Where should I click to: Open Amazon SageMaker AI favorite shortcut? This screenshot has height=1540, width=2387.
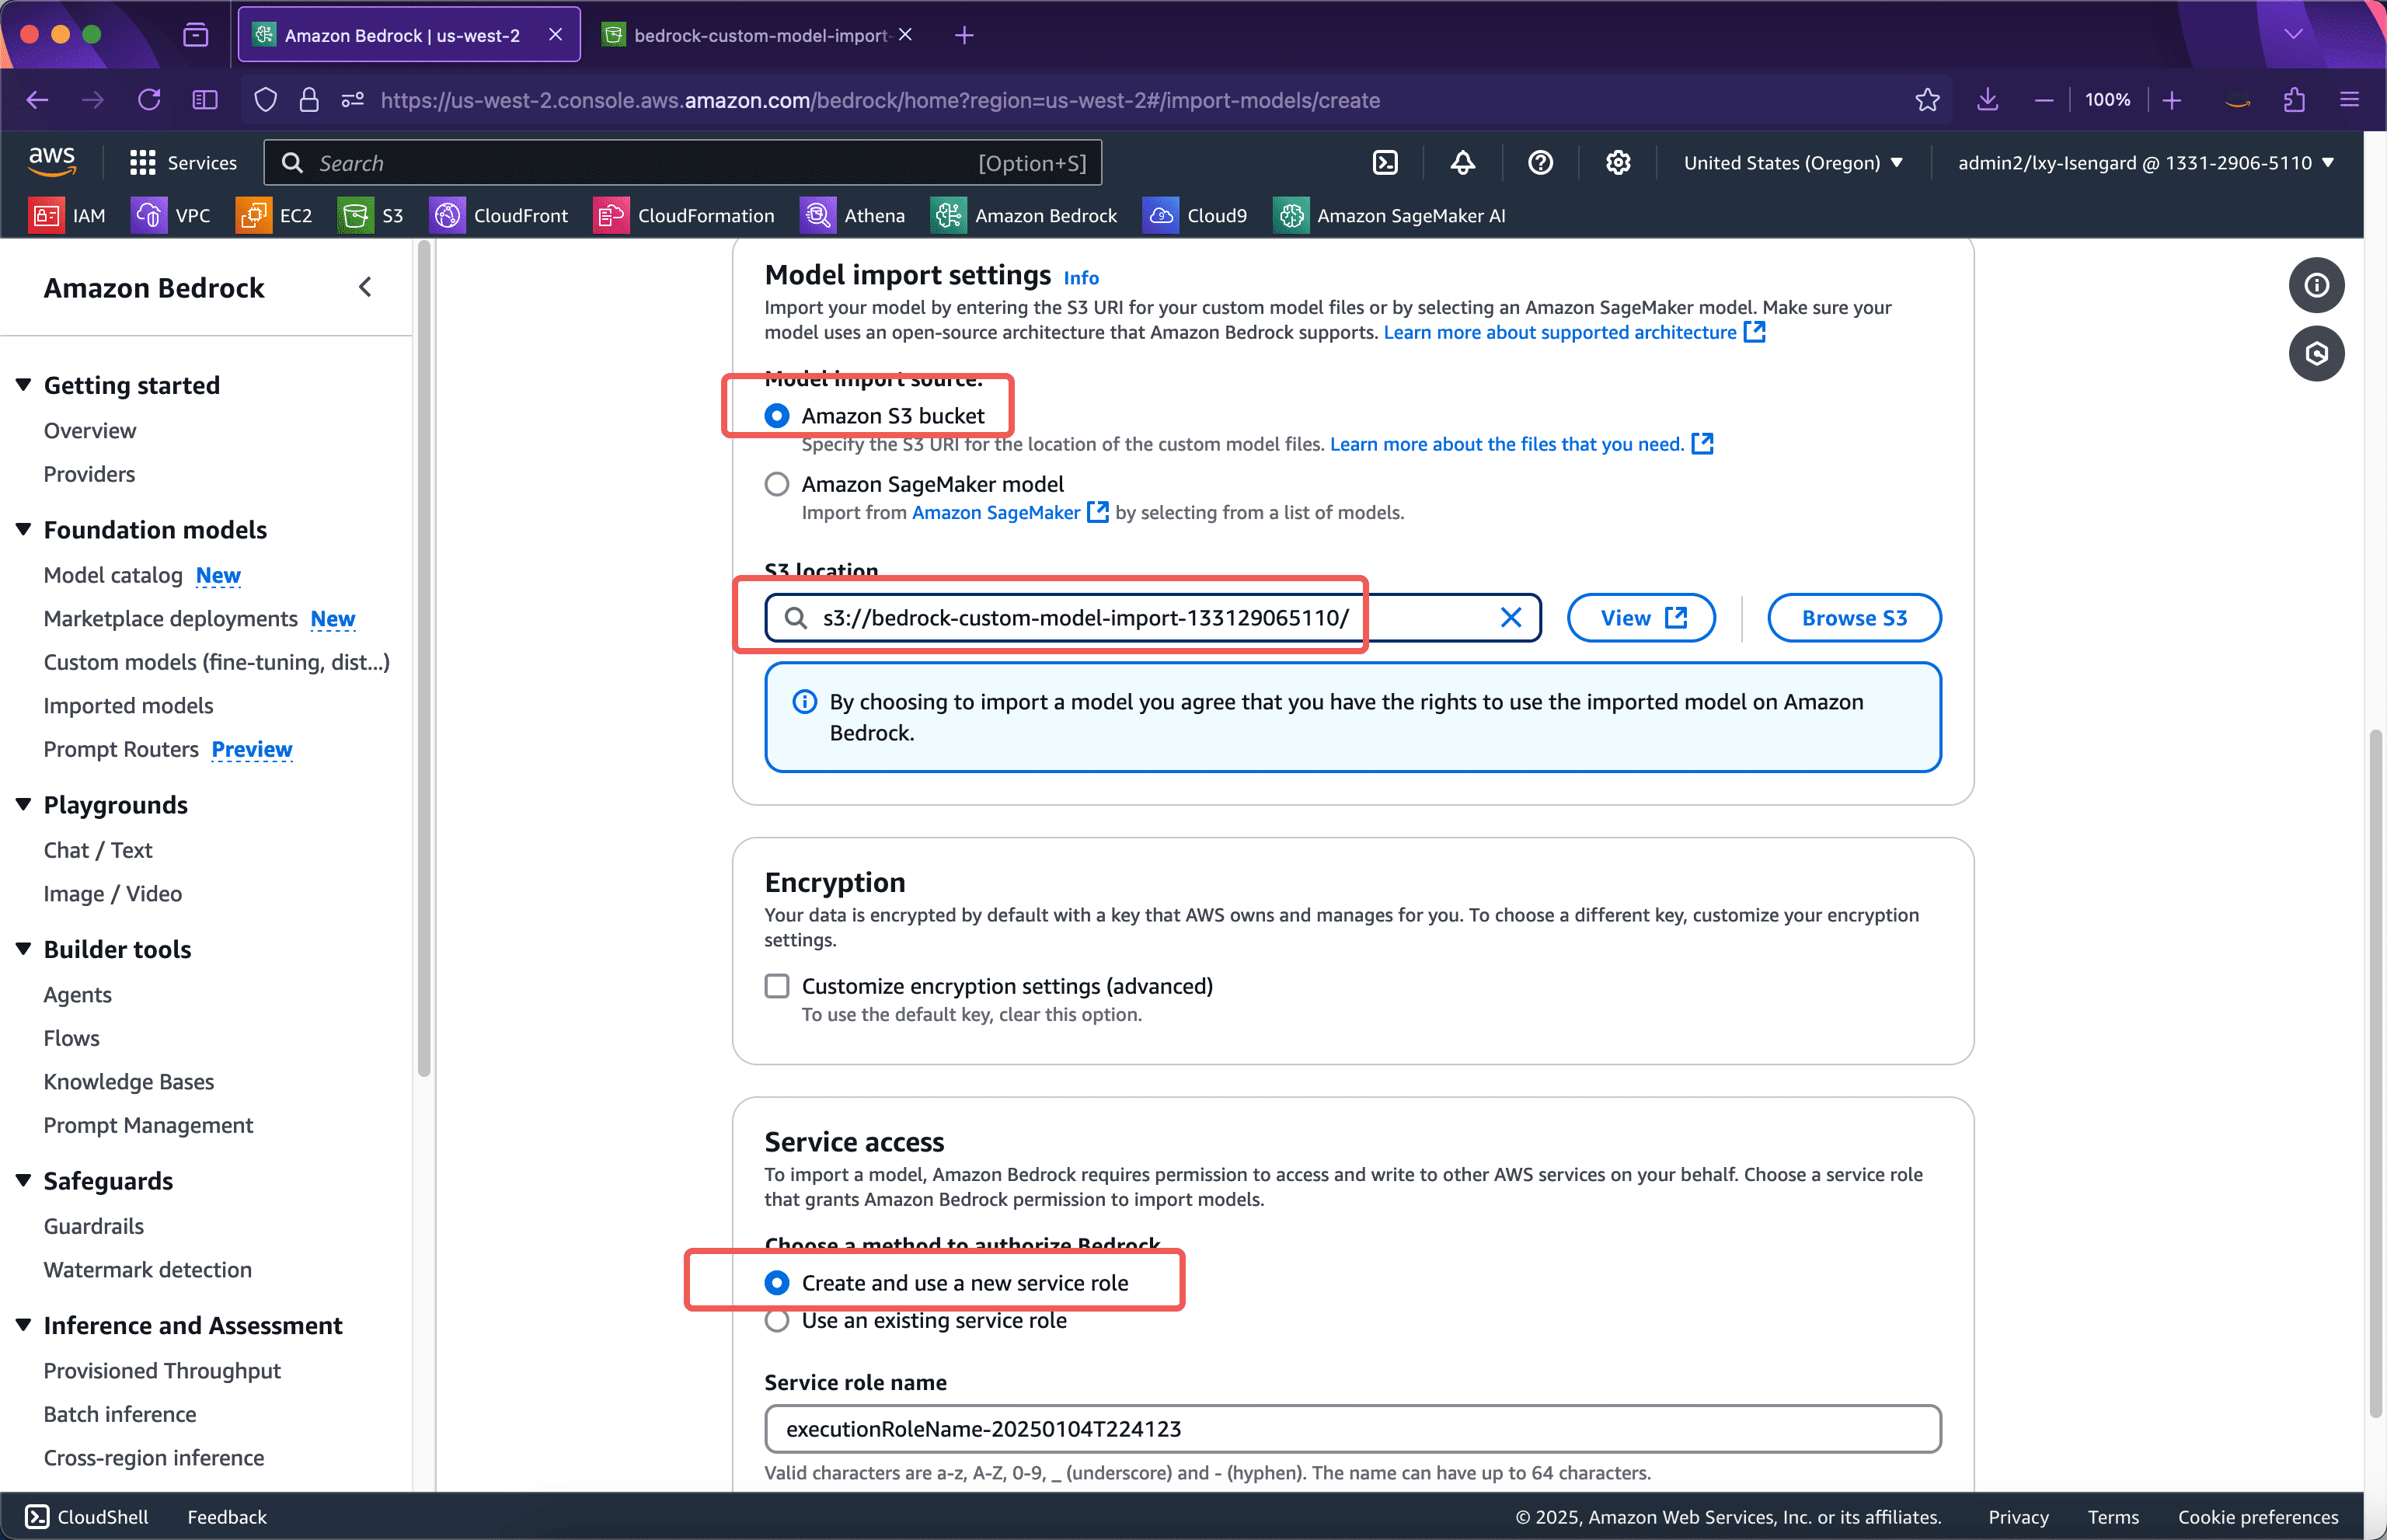click(1389, 215)
